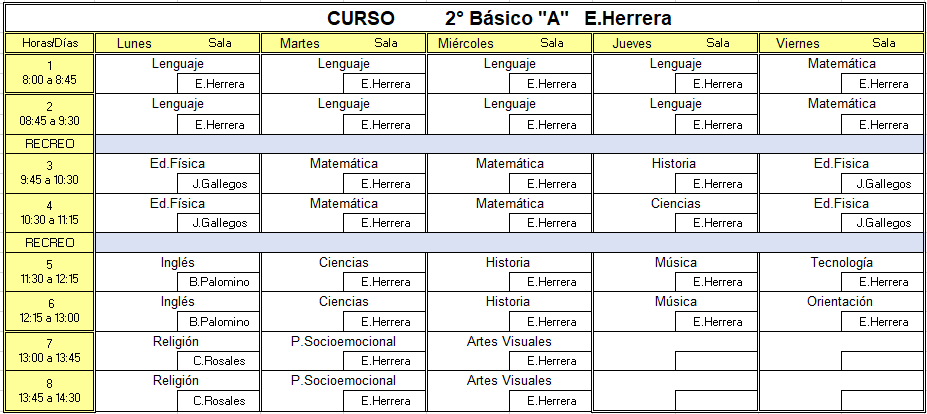927x414 pixels.
Task: Select the Horas/Días header cell
Action: (x=50, y=43)
